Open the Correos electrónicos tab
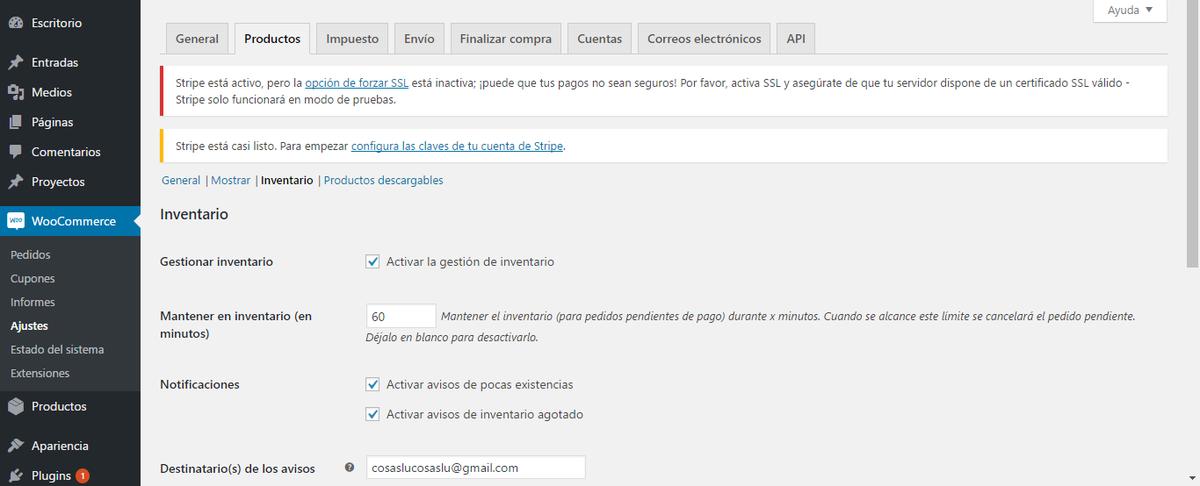Screen dimensions: 1200x486 pyautogui.click(x=704, y=39)
